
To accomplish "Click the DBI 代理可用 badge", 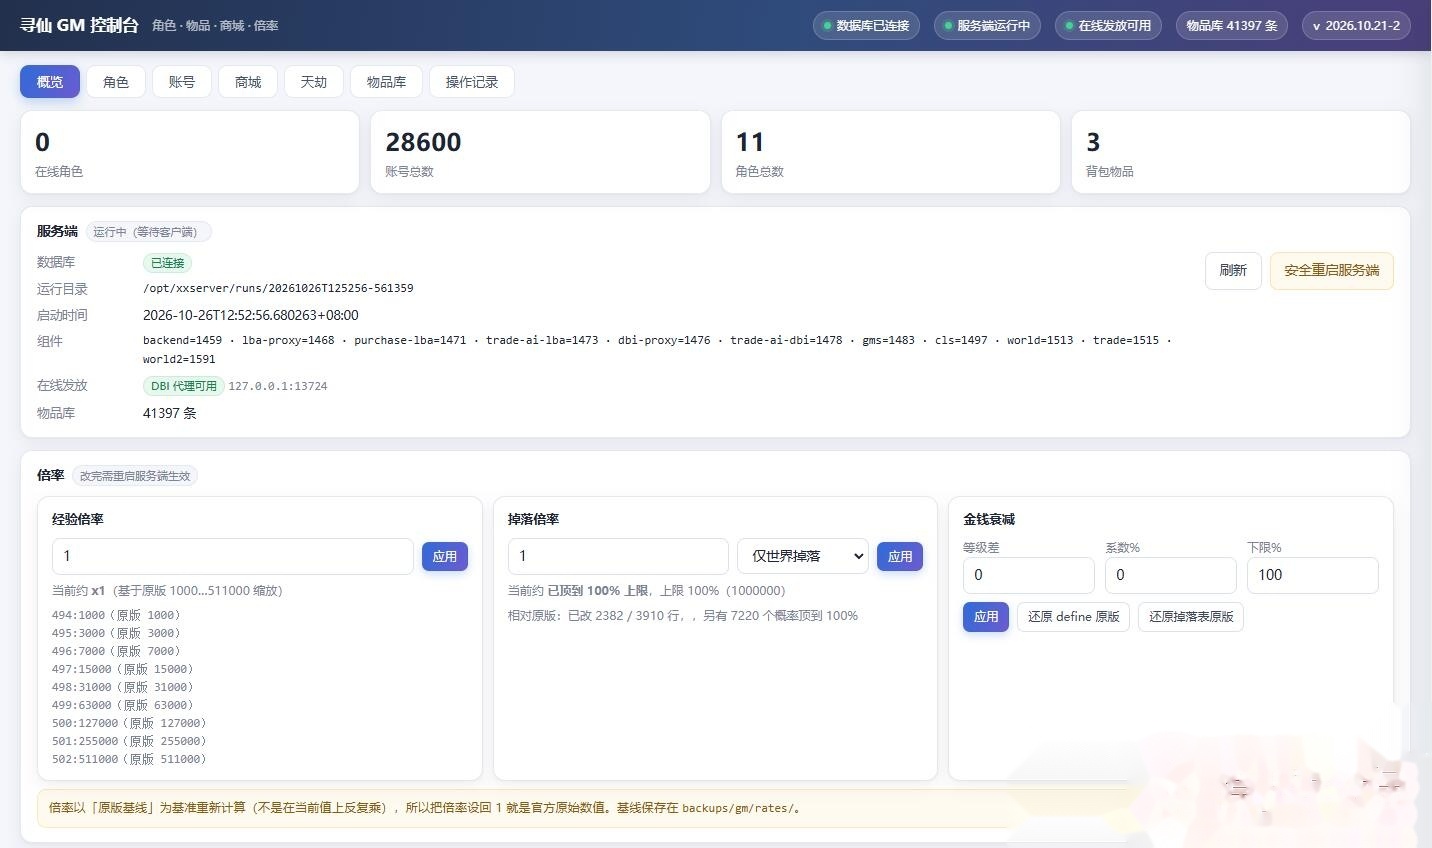I will pyautogui.click(x=184, y=386).
